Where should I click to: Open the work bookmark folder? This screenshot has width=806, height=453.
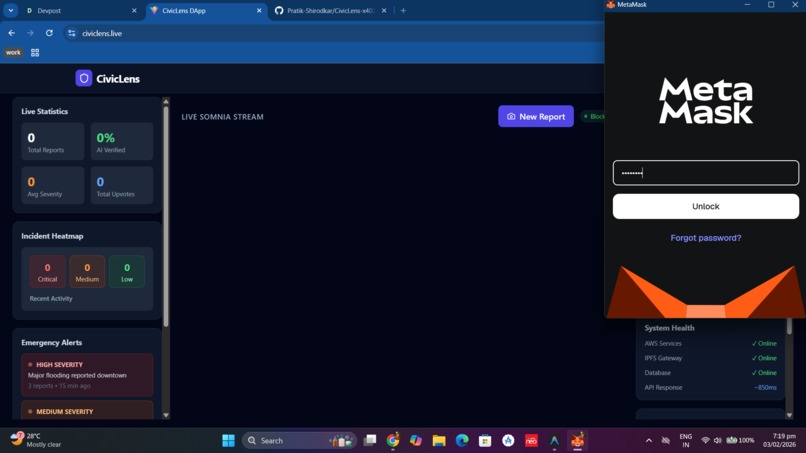[x=13, y=52]
